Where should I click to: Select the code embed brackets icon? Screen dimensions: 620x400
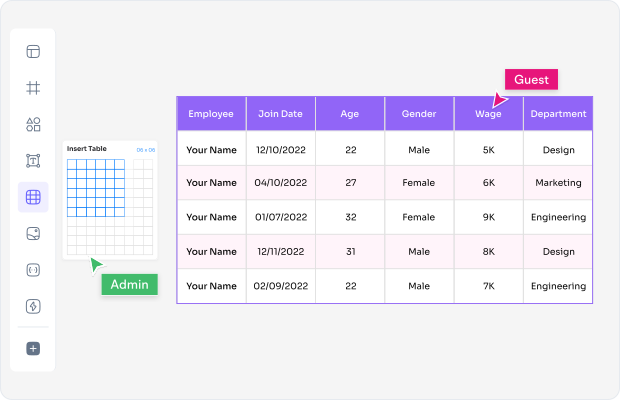click(33, 270)
